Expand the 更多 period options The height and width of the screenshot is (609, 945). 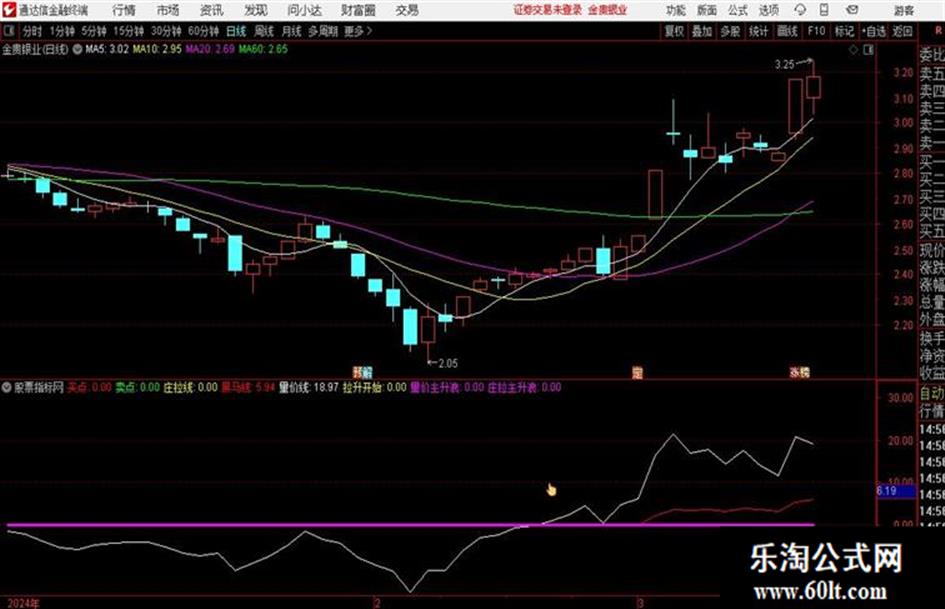(x=358, y=31)
